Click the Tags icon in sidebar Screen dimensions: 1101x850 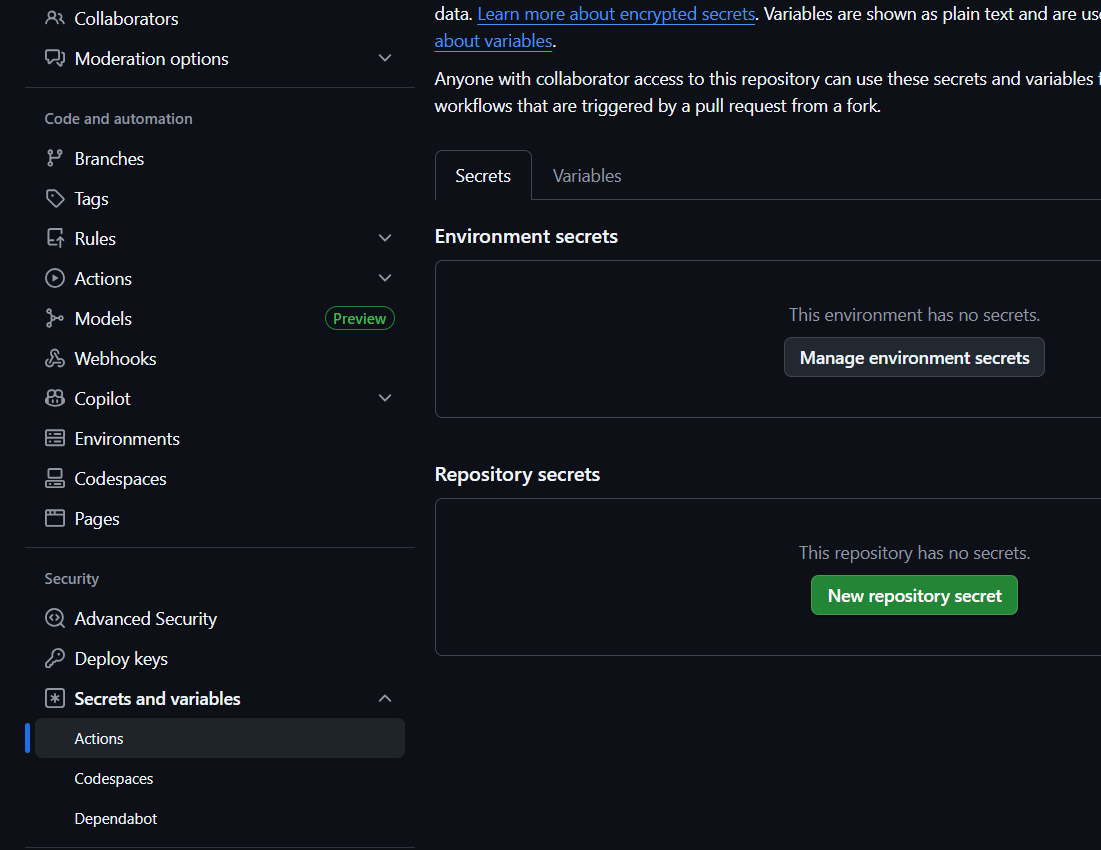pos(55,198)
